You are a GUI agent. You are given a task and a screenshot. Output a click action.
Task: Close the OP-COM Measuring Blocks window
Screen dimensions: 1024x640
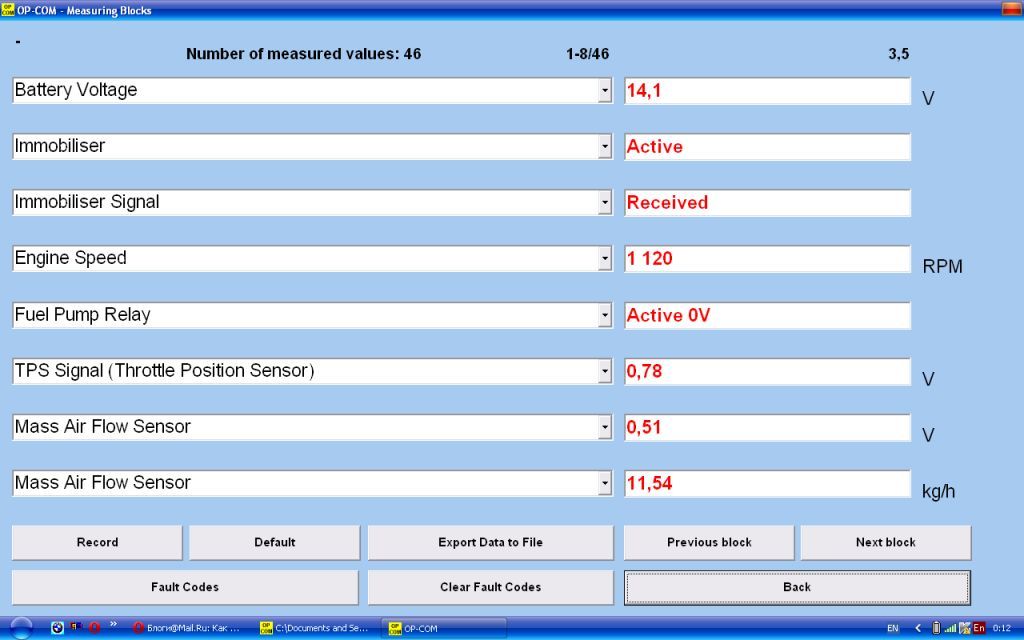(x=1012, y=9)
